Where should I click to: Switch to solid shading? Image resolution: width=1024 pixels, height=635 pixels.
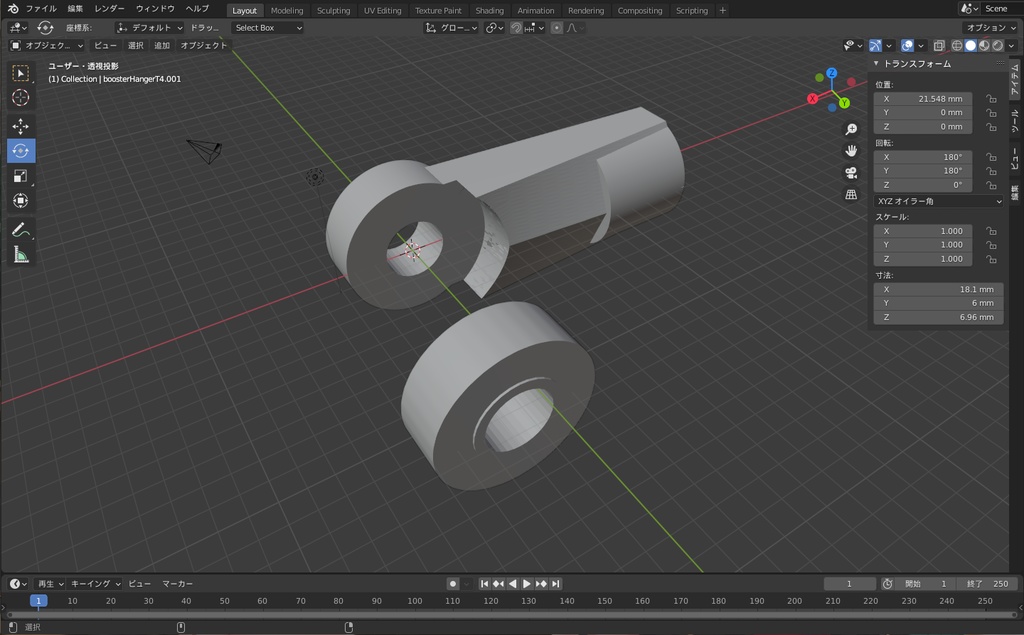click(970, 45)
